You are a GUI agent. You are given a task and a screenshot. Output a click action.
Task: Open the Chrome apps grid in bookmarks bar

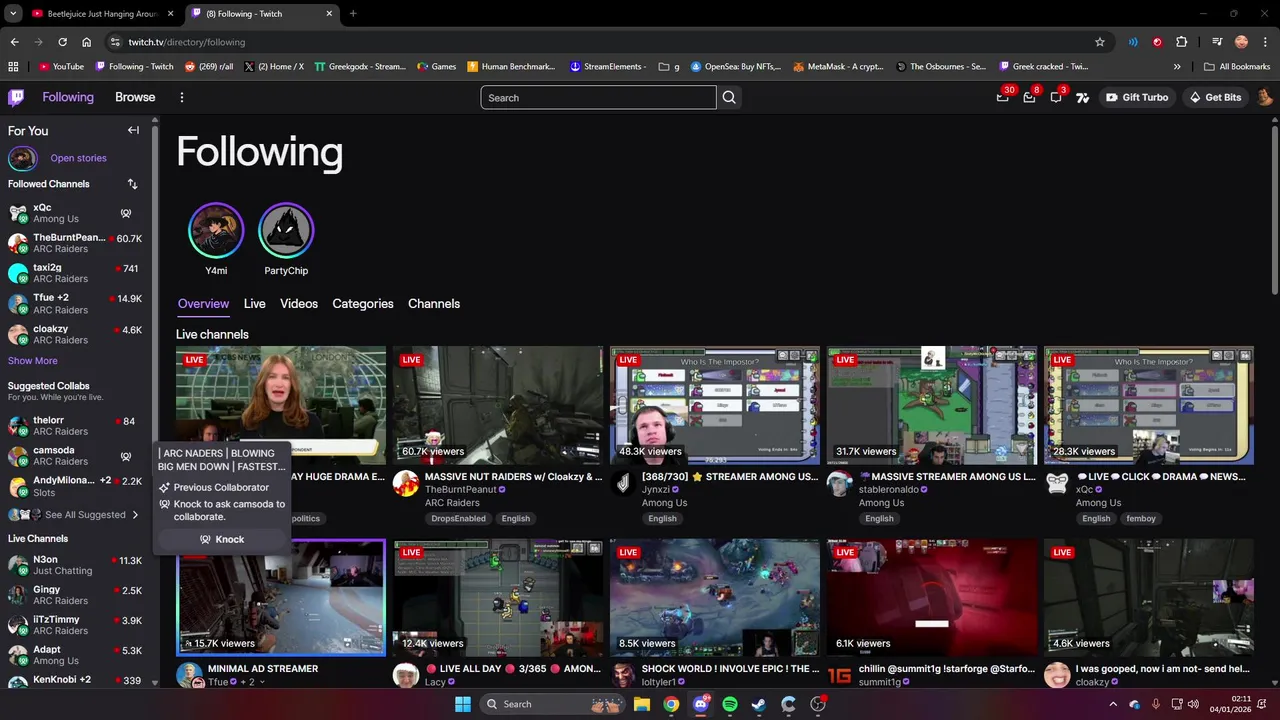13,66
